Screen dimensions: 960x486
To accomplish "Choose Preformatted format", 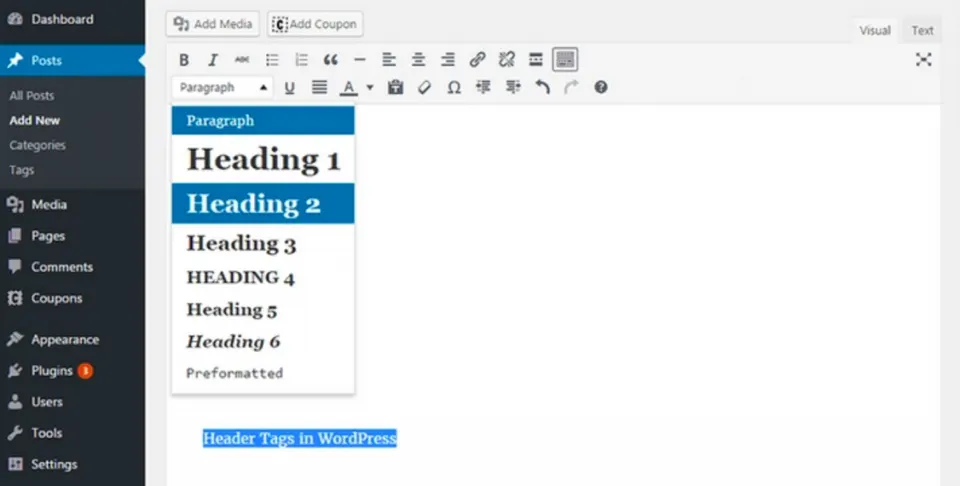I will pos(263,373).
